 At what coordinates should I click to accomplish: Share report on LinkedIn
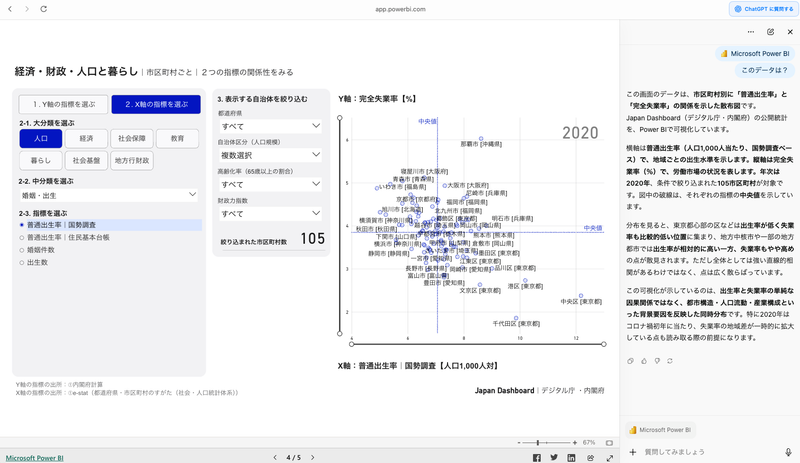(x=571, y=457)
